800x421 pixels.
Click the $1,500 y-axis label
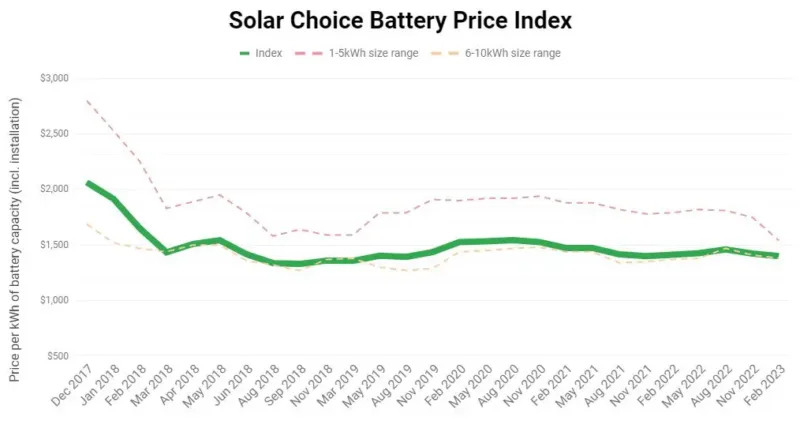tap(52, 245)
